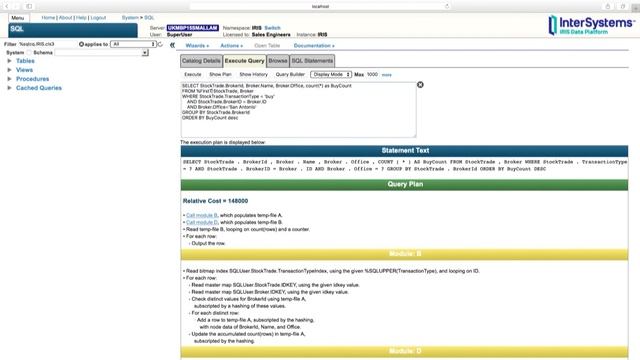Go to the Home link
640x360 pixels.
(x=48, y=18)
